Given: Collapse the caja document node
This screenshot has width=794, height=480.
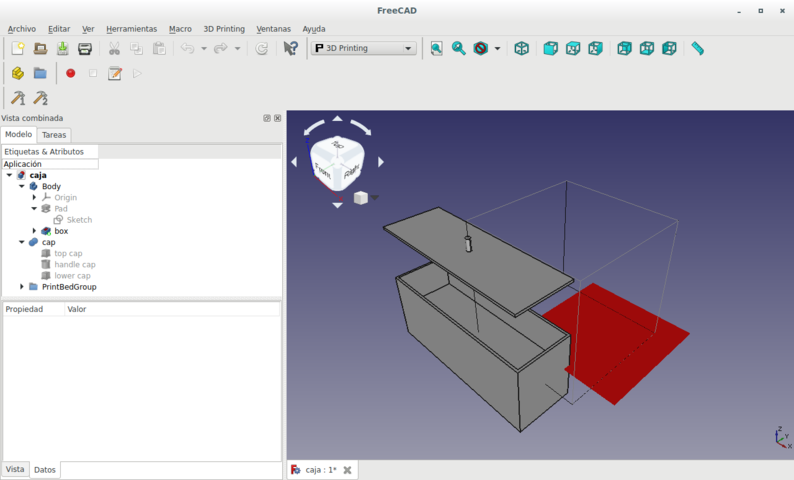Looking at the screenshot, I should tap(9, 175).
